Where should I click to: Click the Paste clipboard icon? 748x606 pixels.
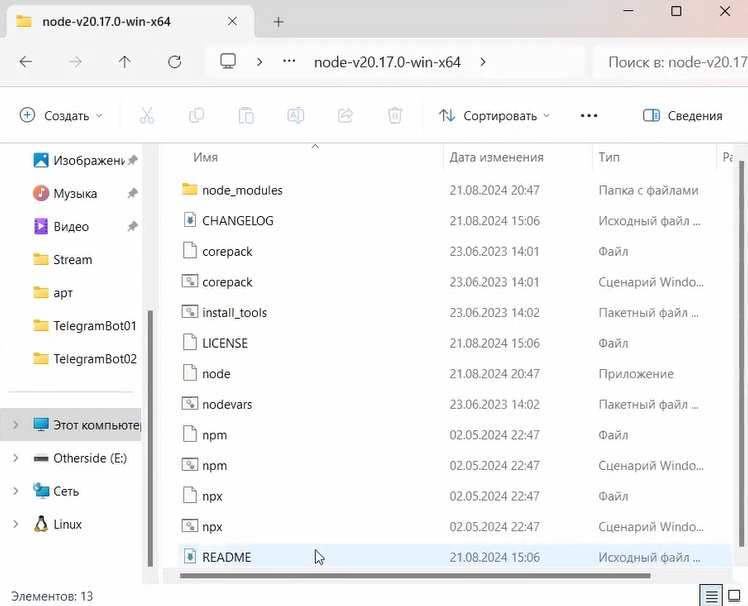tap(246, 116)
